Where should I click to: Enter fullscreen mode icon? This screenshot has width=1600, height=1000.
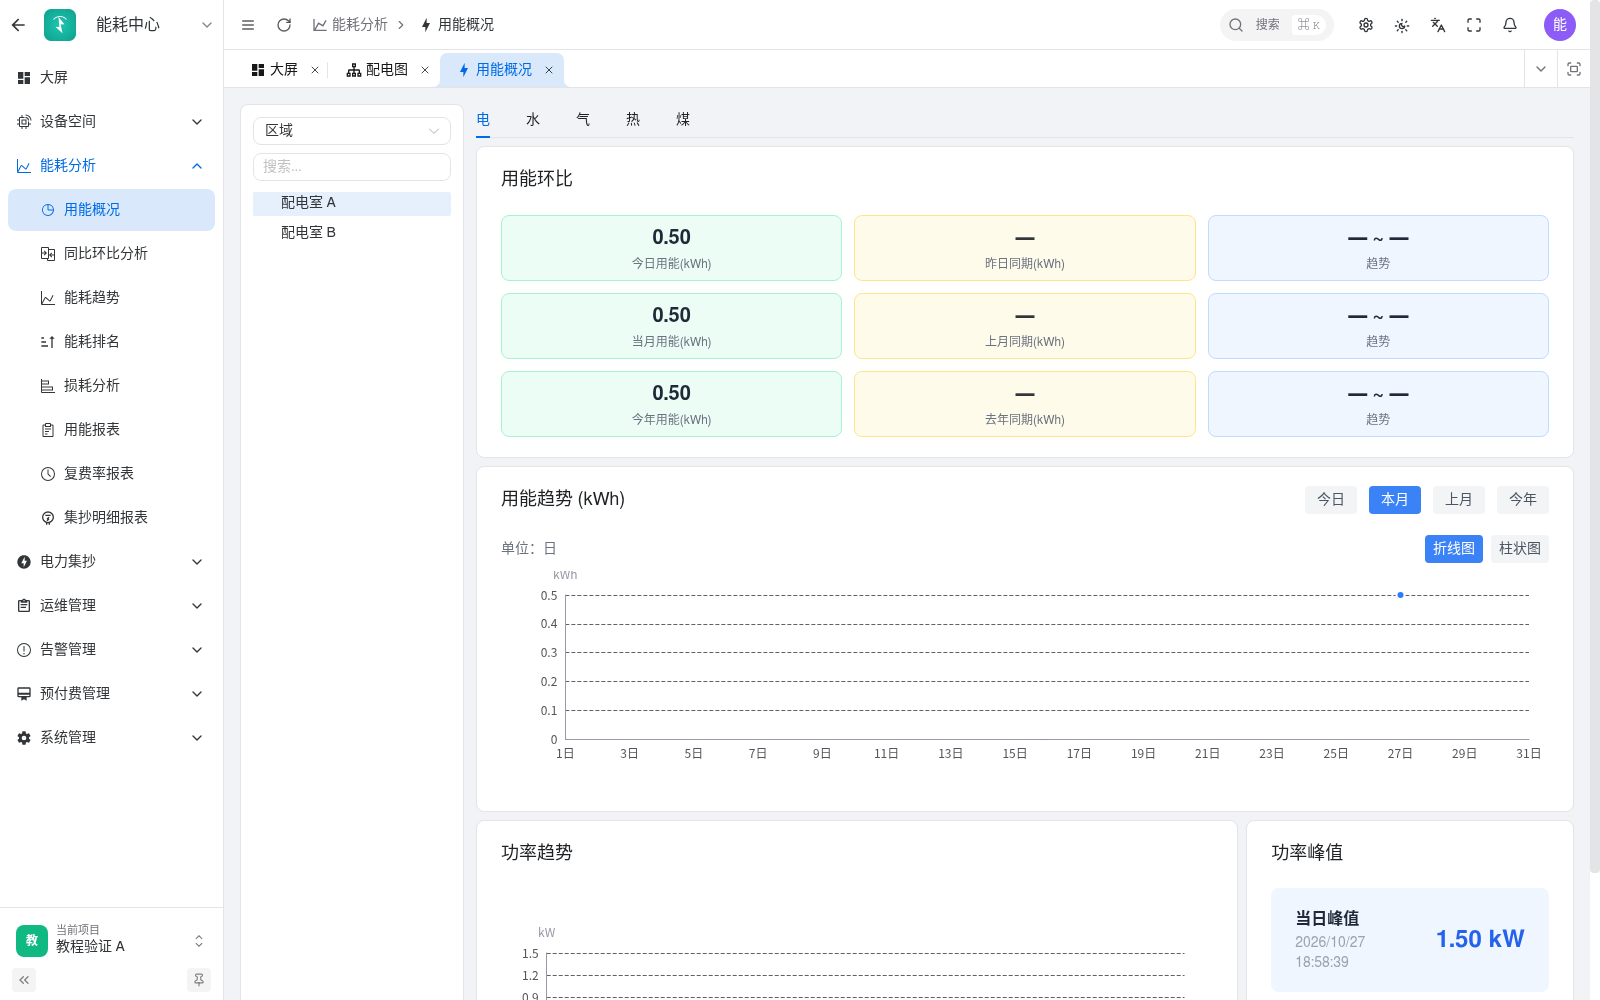1474,25
